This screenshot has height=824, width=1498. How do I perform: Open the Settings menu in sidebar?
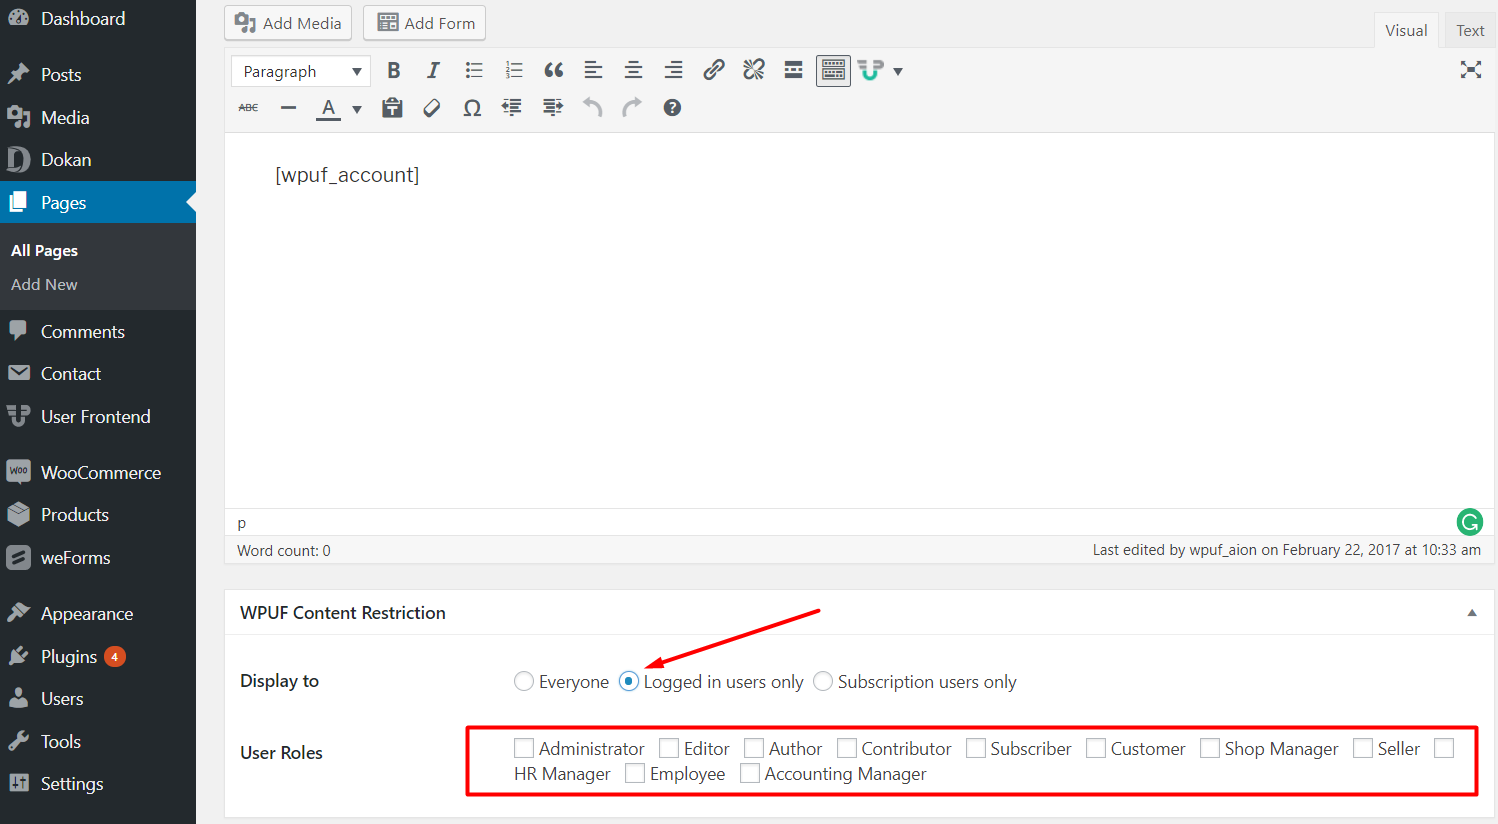[98, 784]
